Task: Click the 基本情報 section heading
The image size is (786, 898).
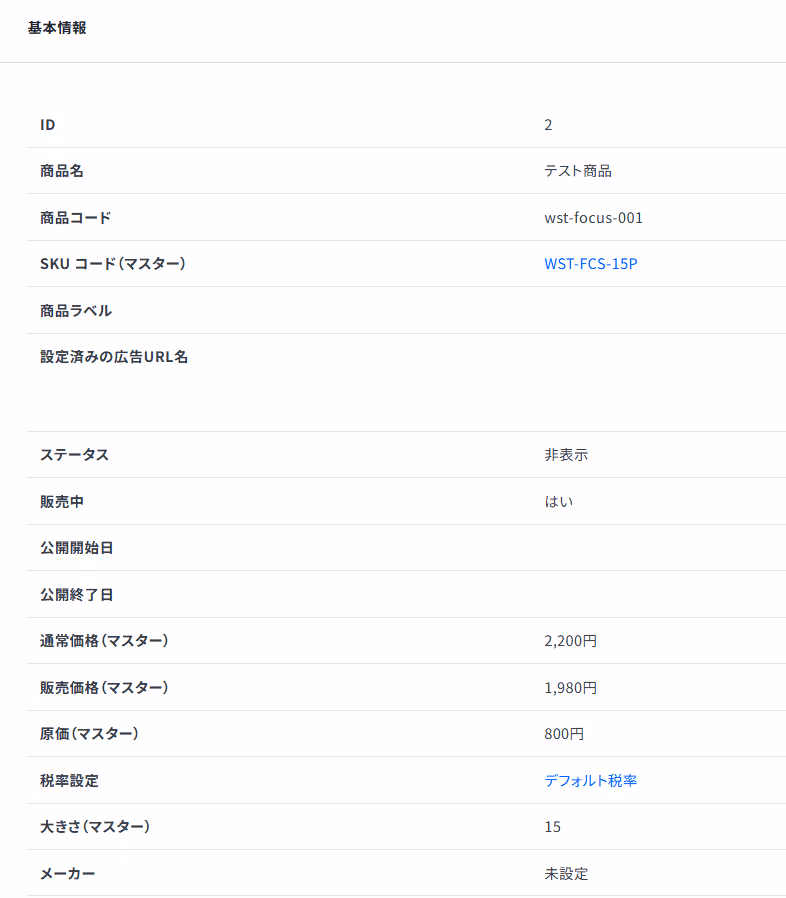Action: (x=57, y=27)
